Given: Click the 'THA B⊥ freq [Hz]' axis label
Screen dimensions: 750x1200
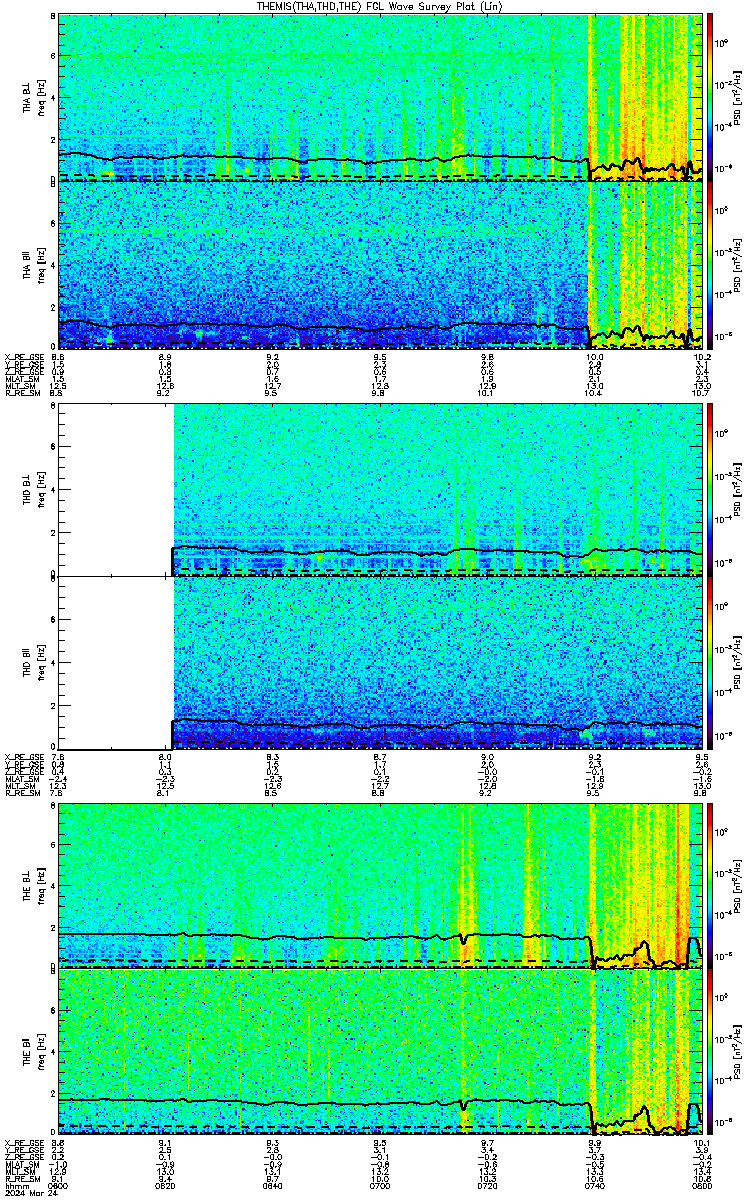Looking at the screenshot, I should coord(33,97).
